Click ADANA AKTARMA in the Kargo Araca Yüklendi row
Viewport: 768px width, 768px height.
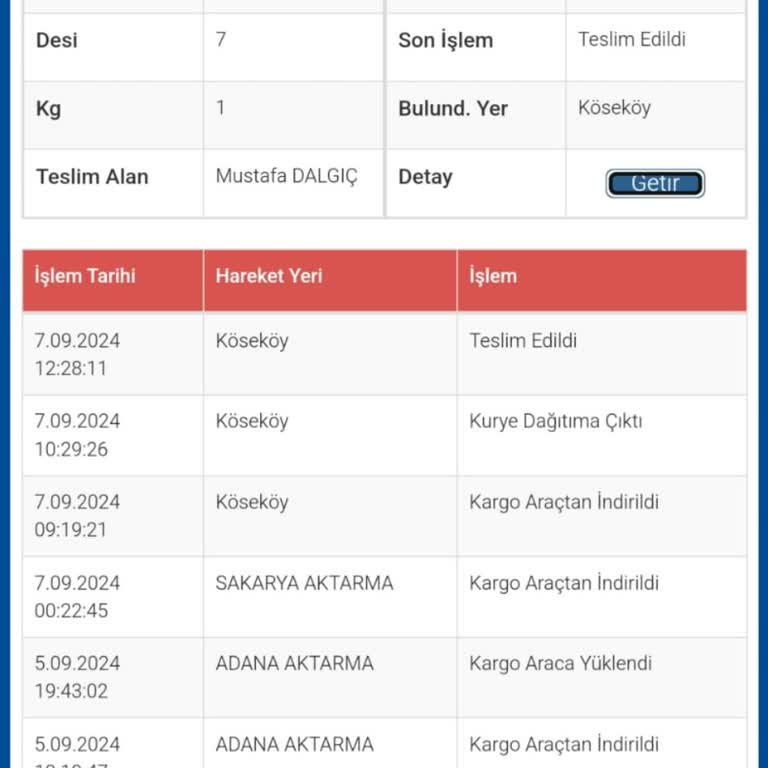294,663
